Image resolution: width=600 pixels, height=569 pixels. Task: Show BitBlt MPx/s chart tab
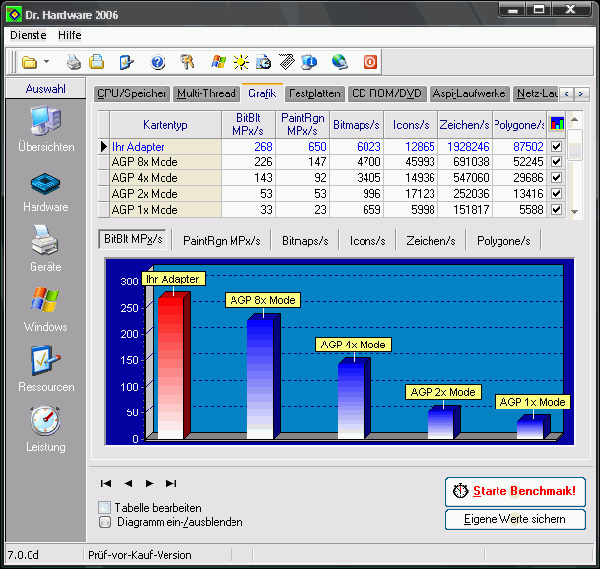point(133,240)
